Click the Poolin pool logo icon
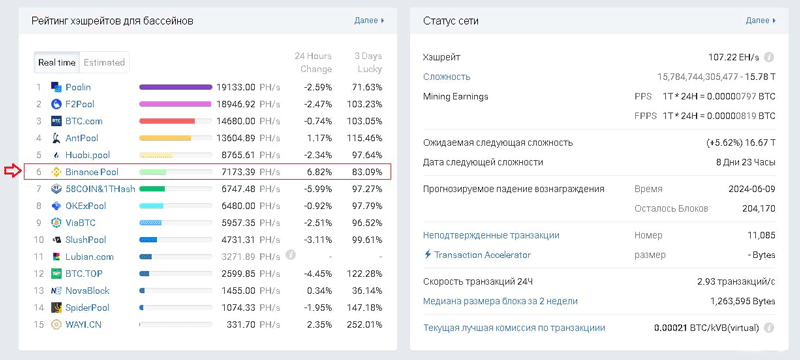Screen dimensions: 800x360 56,87
